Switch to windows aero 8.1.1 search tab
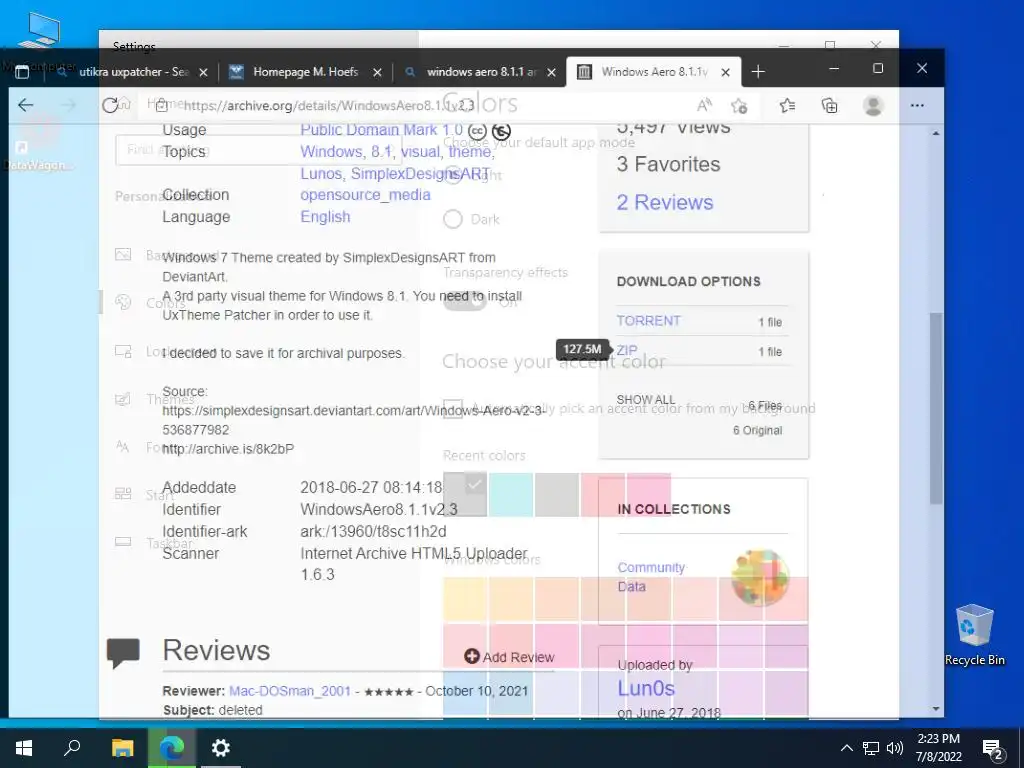This screenshot has width=1024, height=768. (x=481, y=72)
